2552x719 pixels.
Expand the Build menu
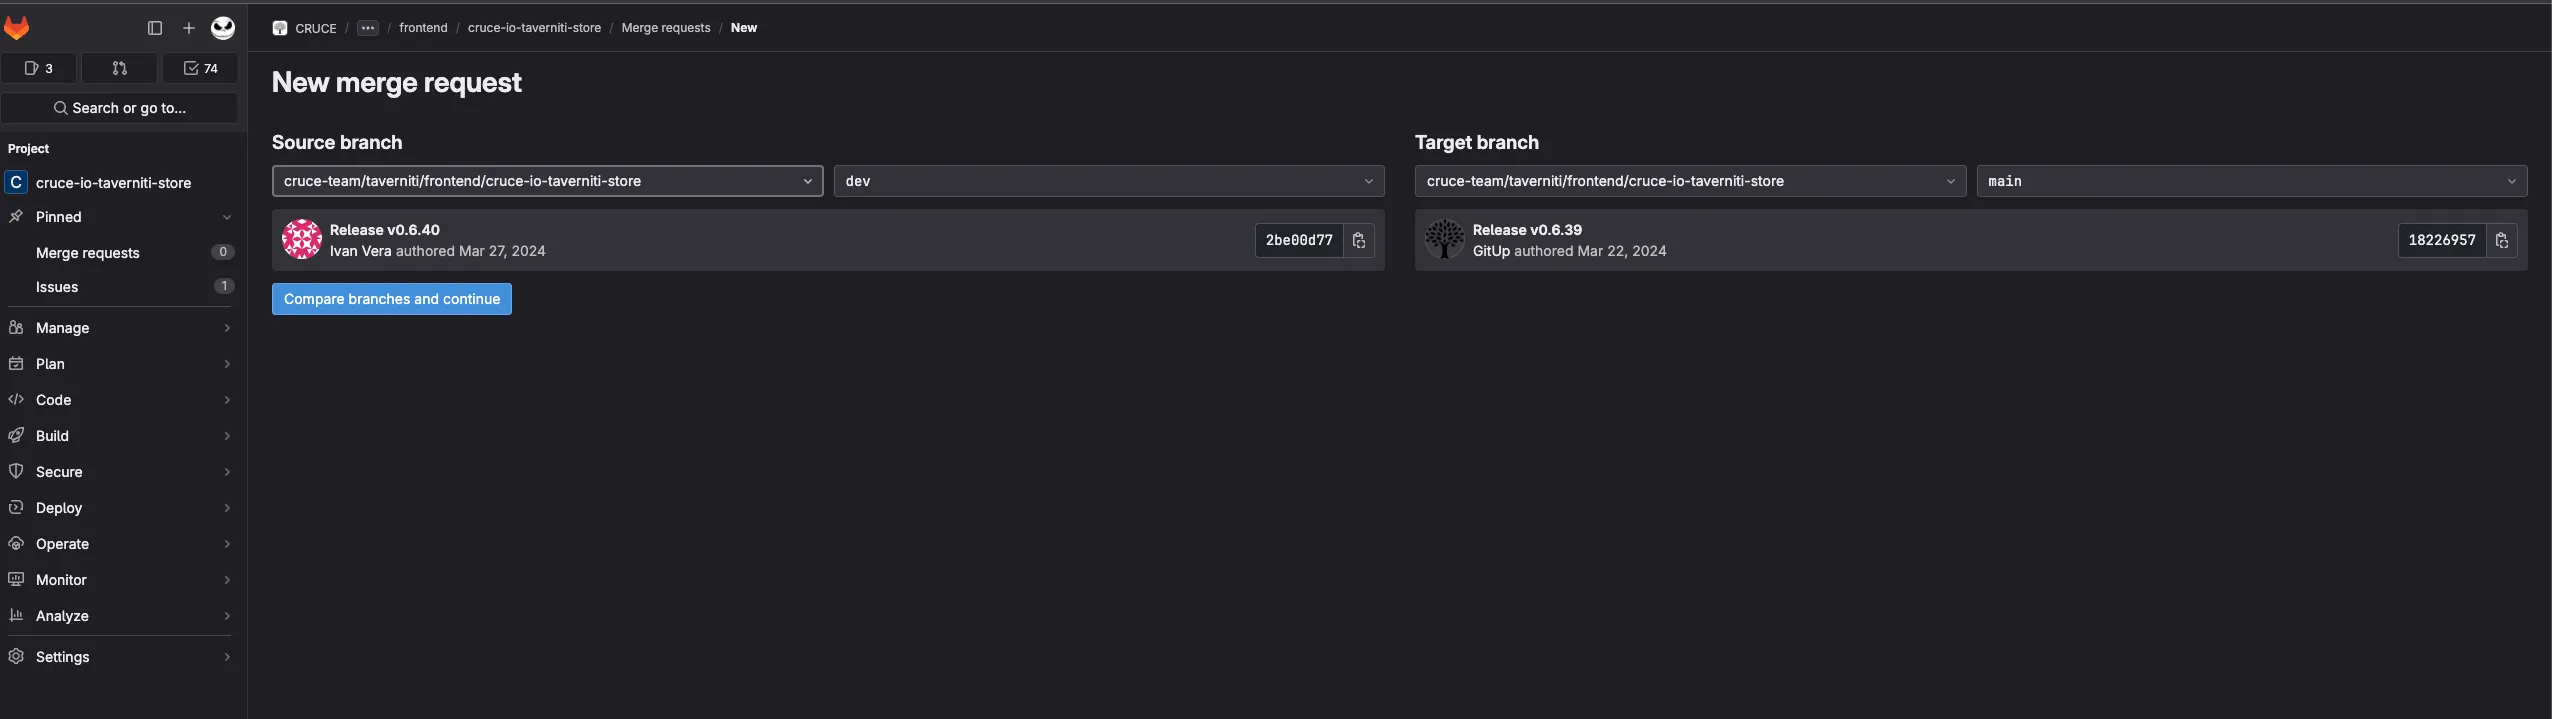point(120,436)
